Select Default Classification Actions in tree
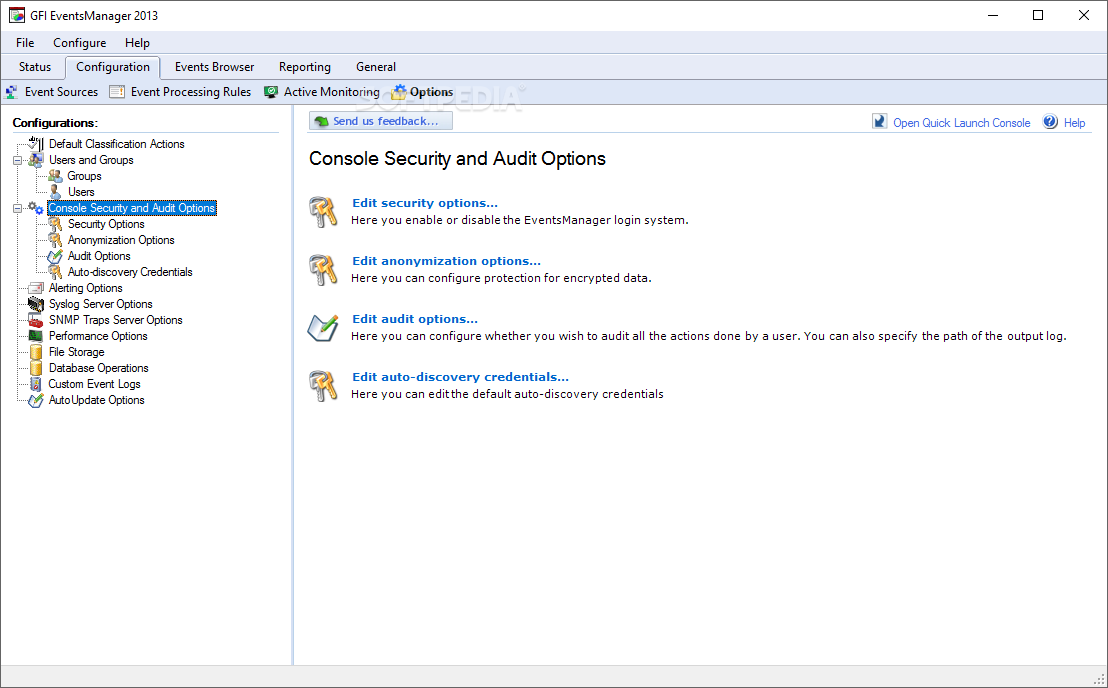 coord(117,144)
